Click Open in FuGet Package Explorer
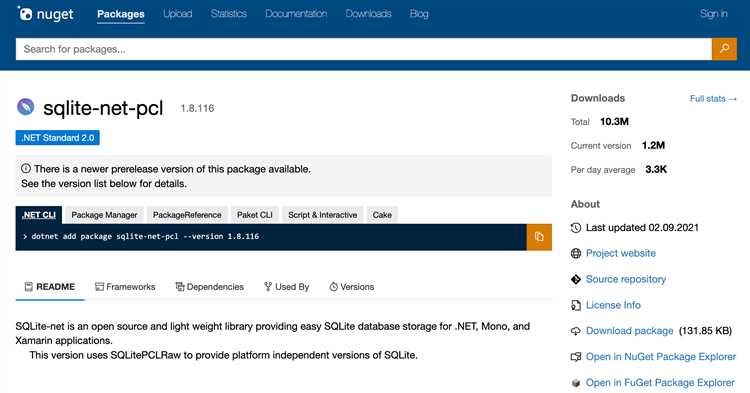Screen dimensions: 750x393 pyautogui.click(x=660, y=383)
